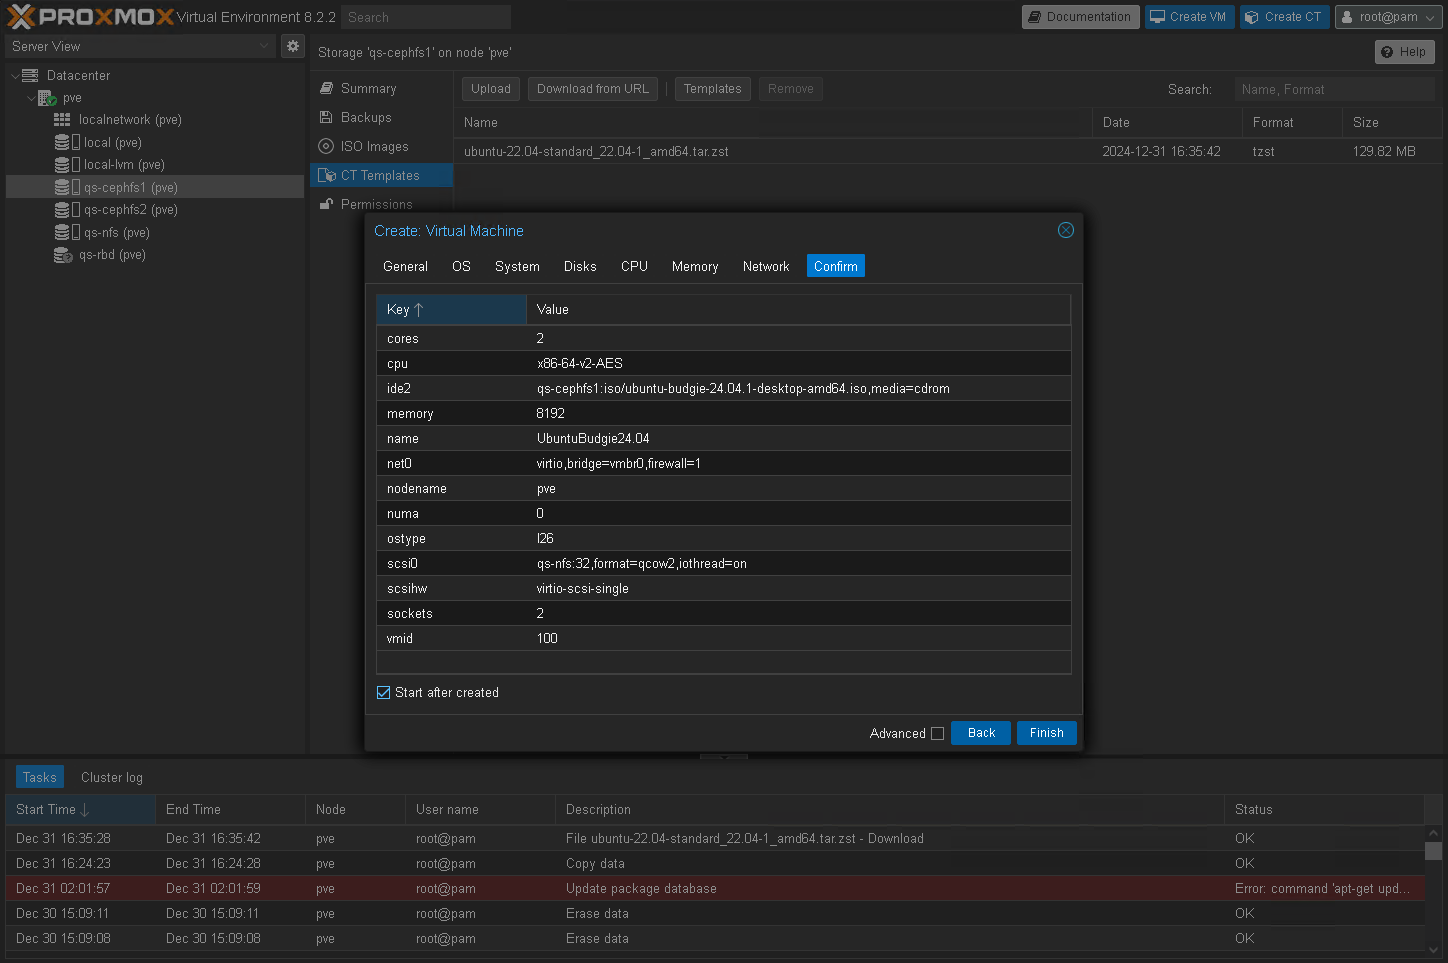Open Help via the question mark button
Image resolution: width=1448 pixels, height=963 pixels.
coord(1404,52)
